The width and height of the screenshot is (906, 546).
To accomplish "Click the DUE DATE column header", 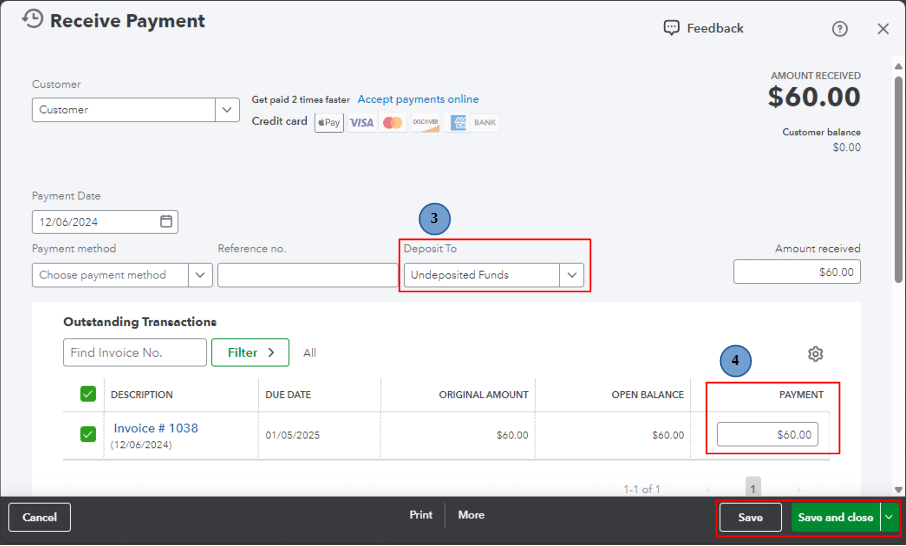I will point(288,395).
